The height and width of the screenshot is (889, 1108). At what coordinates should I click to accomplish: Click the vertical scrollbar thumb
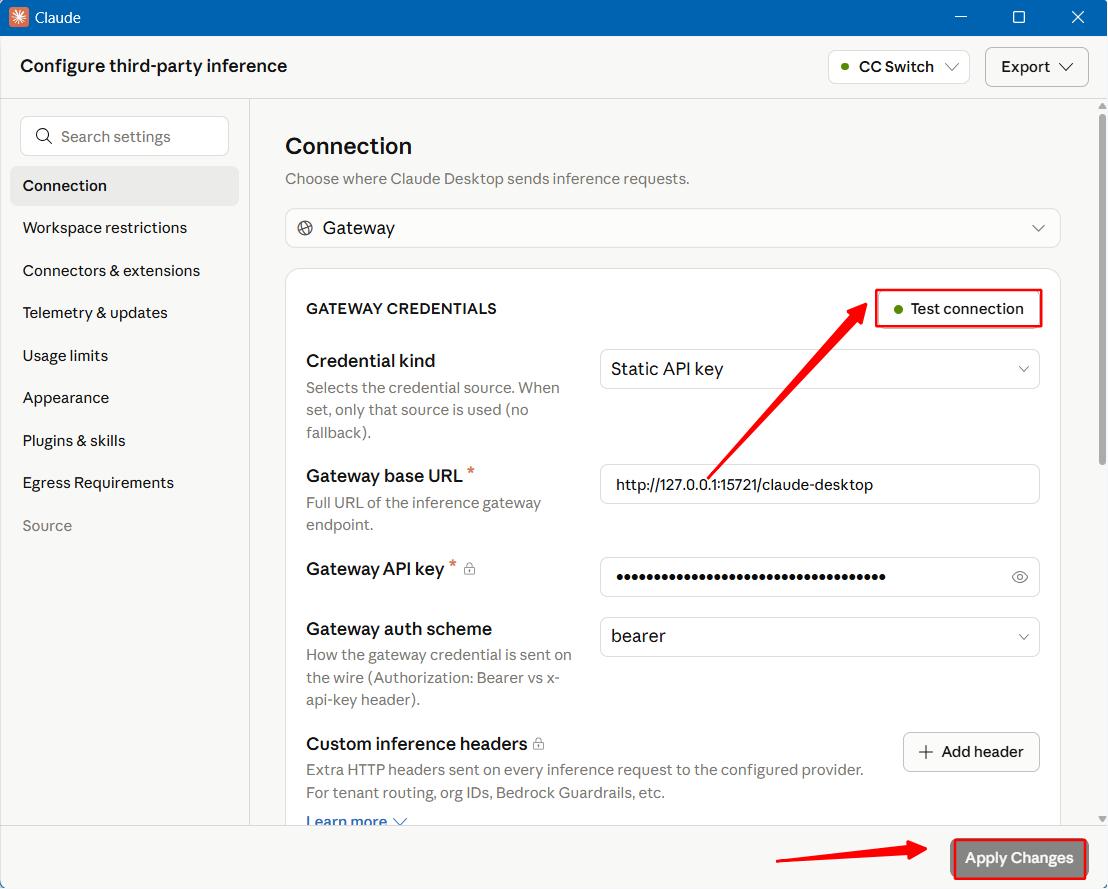tap(1102, 288)
